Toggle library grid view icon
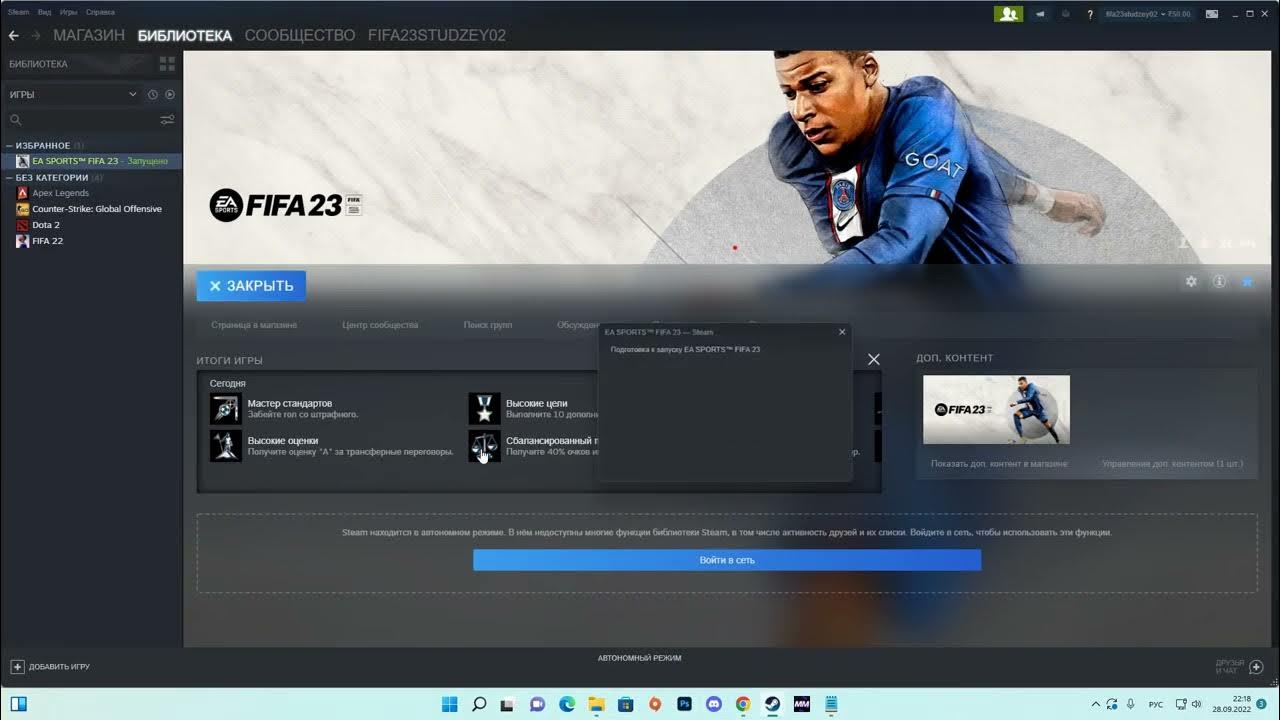The height and width of the screenshot is (720, 1280). coord(167,64)
